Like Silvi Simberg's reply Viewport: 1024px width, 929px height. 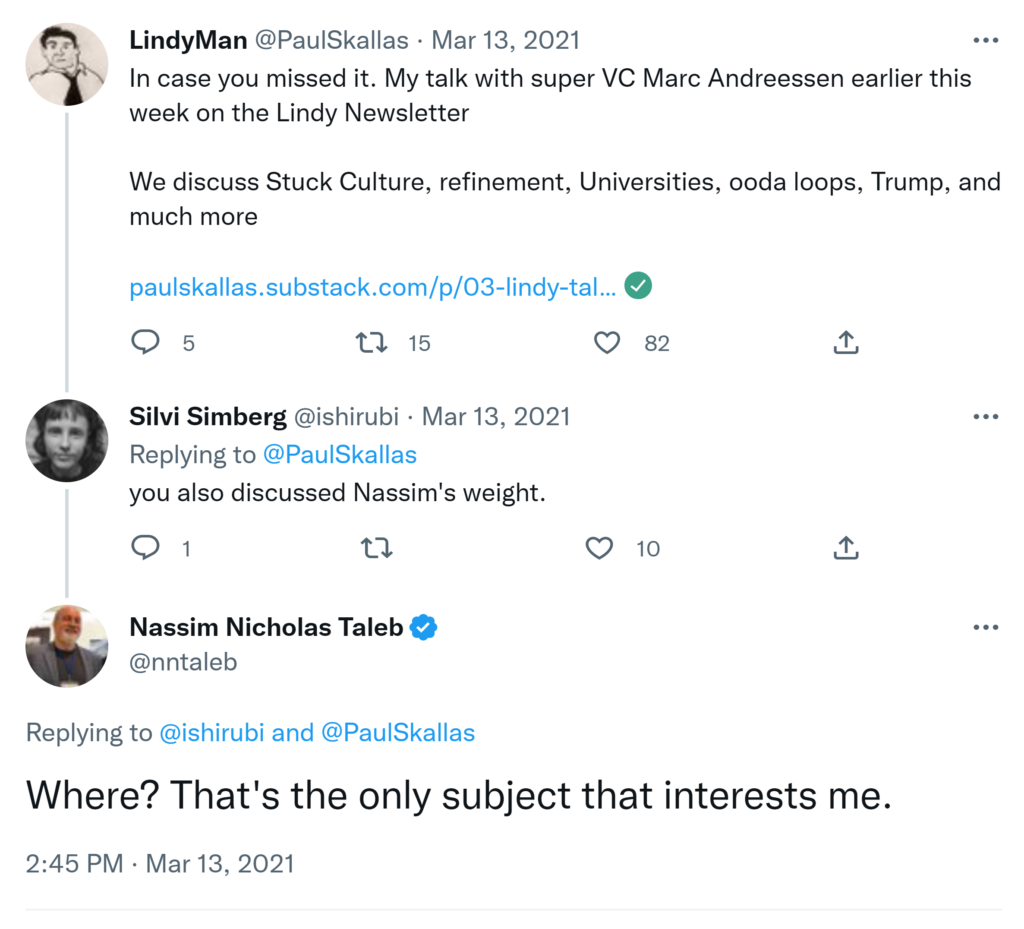click(x=599, y=548)
